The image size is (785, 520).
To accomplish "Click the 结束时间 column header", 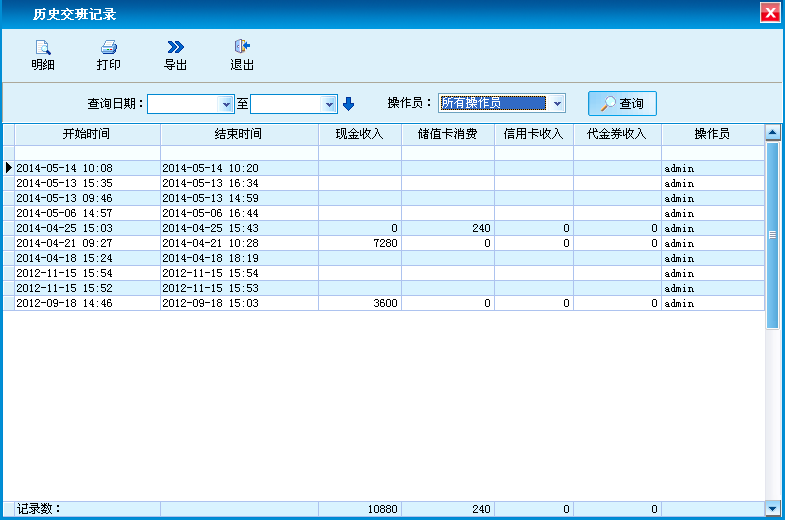I will (x=239, y=134).
